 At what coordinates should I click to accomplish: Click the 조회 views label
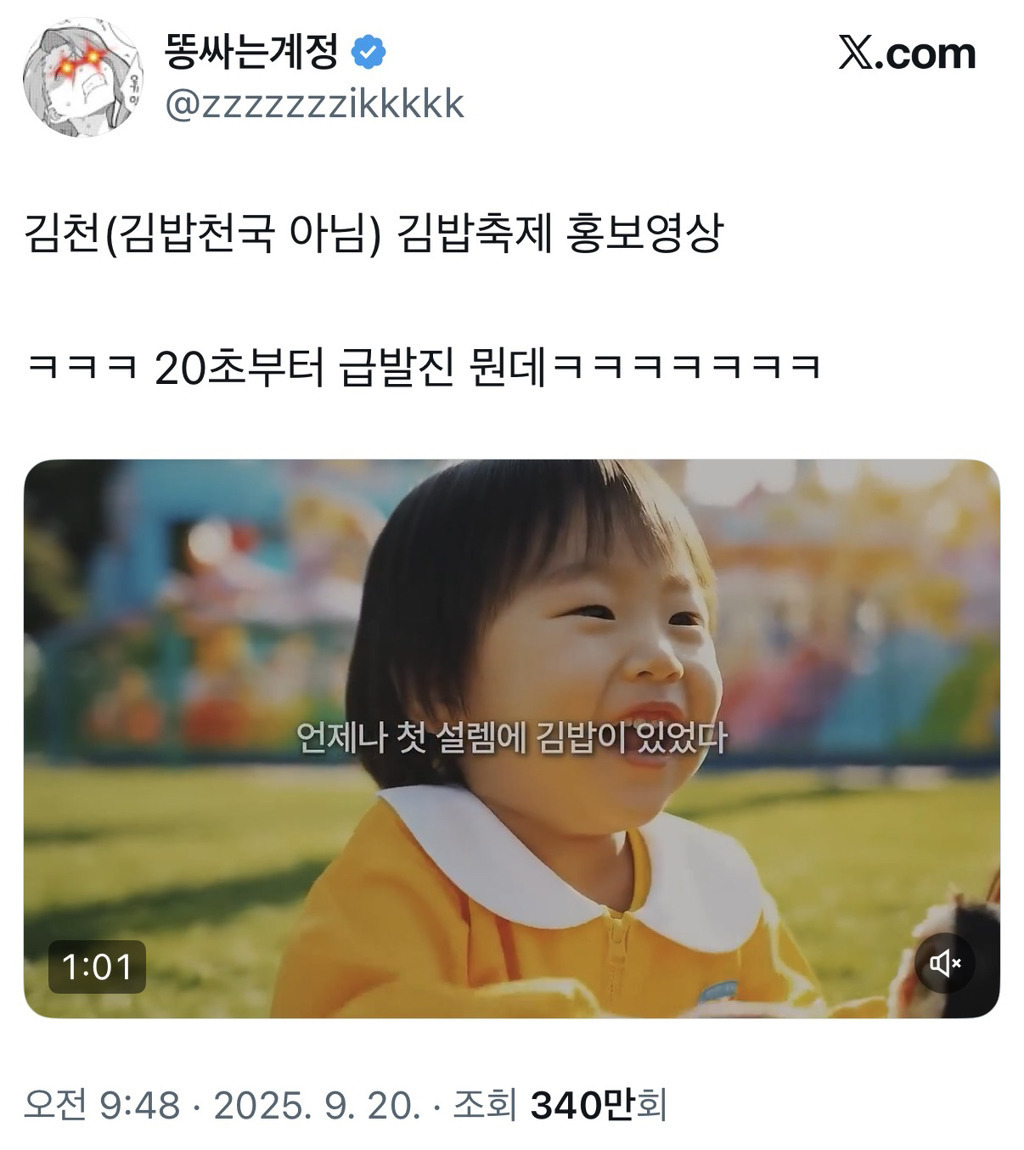coord(485,1105)
